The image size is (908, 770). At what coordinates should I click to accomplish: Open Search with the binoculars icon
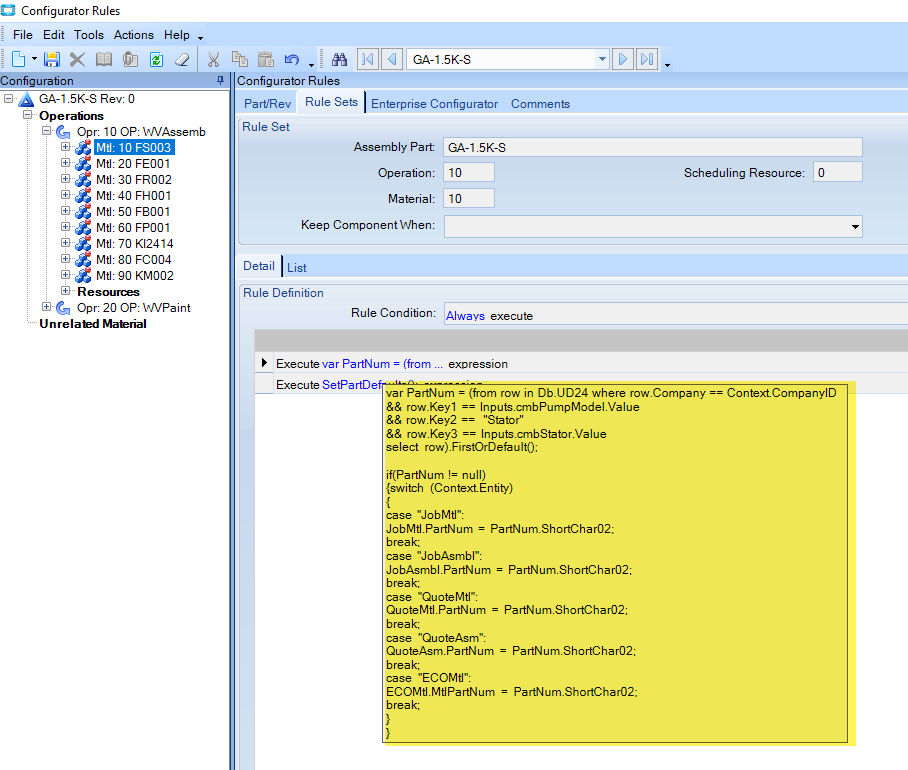click(339, 60)
